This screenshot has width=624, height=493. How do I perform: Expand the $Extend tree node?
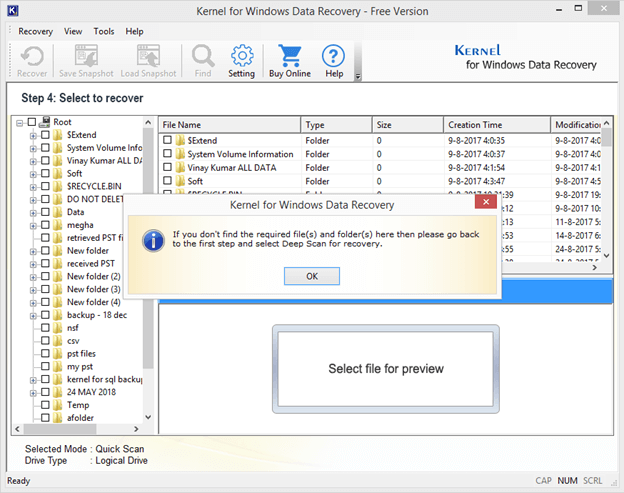click(x=33, y=136)
